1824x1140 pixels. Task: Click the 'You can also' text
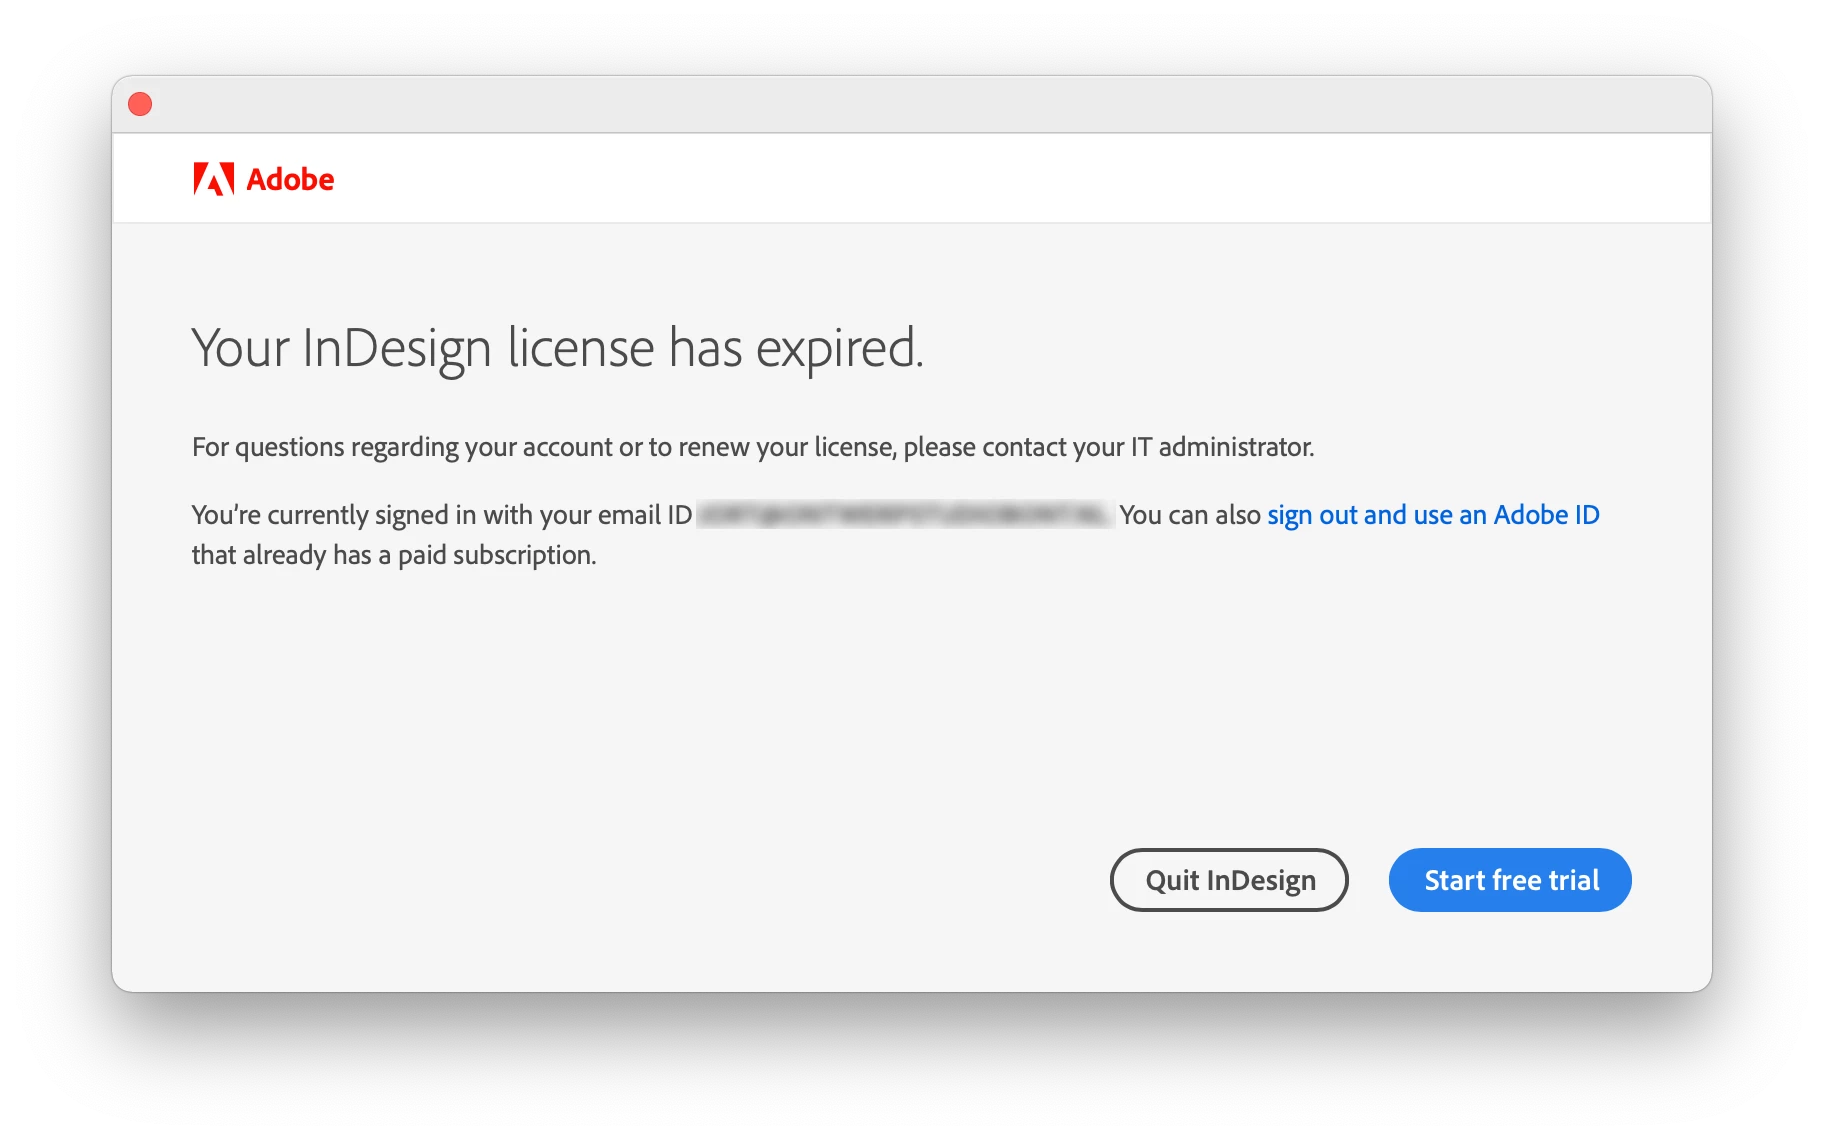(x=1190, y=515)
